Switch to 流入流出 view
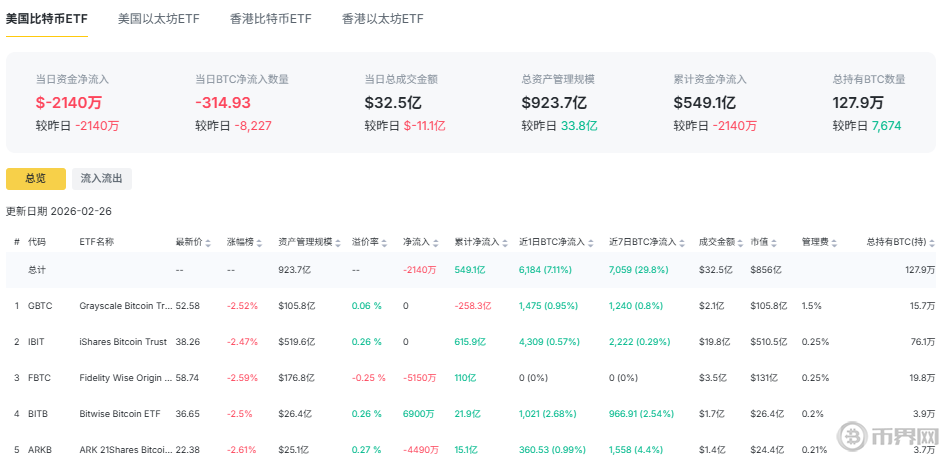Viewport: 950px width, 464px height. point(102,179)
